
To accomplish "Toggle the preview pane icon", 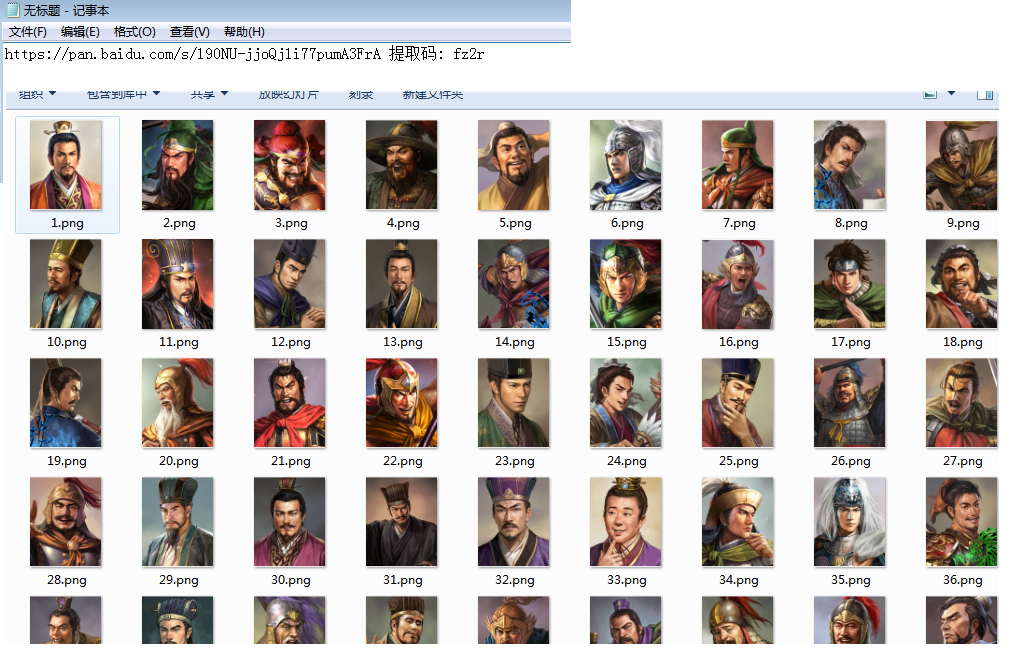I will point(985,94).
